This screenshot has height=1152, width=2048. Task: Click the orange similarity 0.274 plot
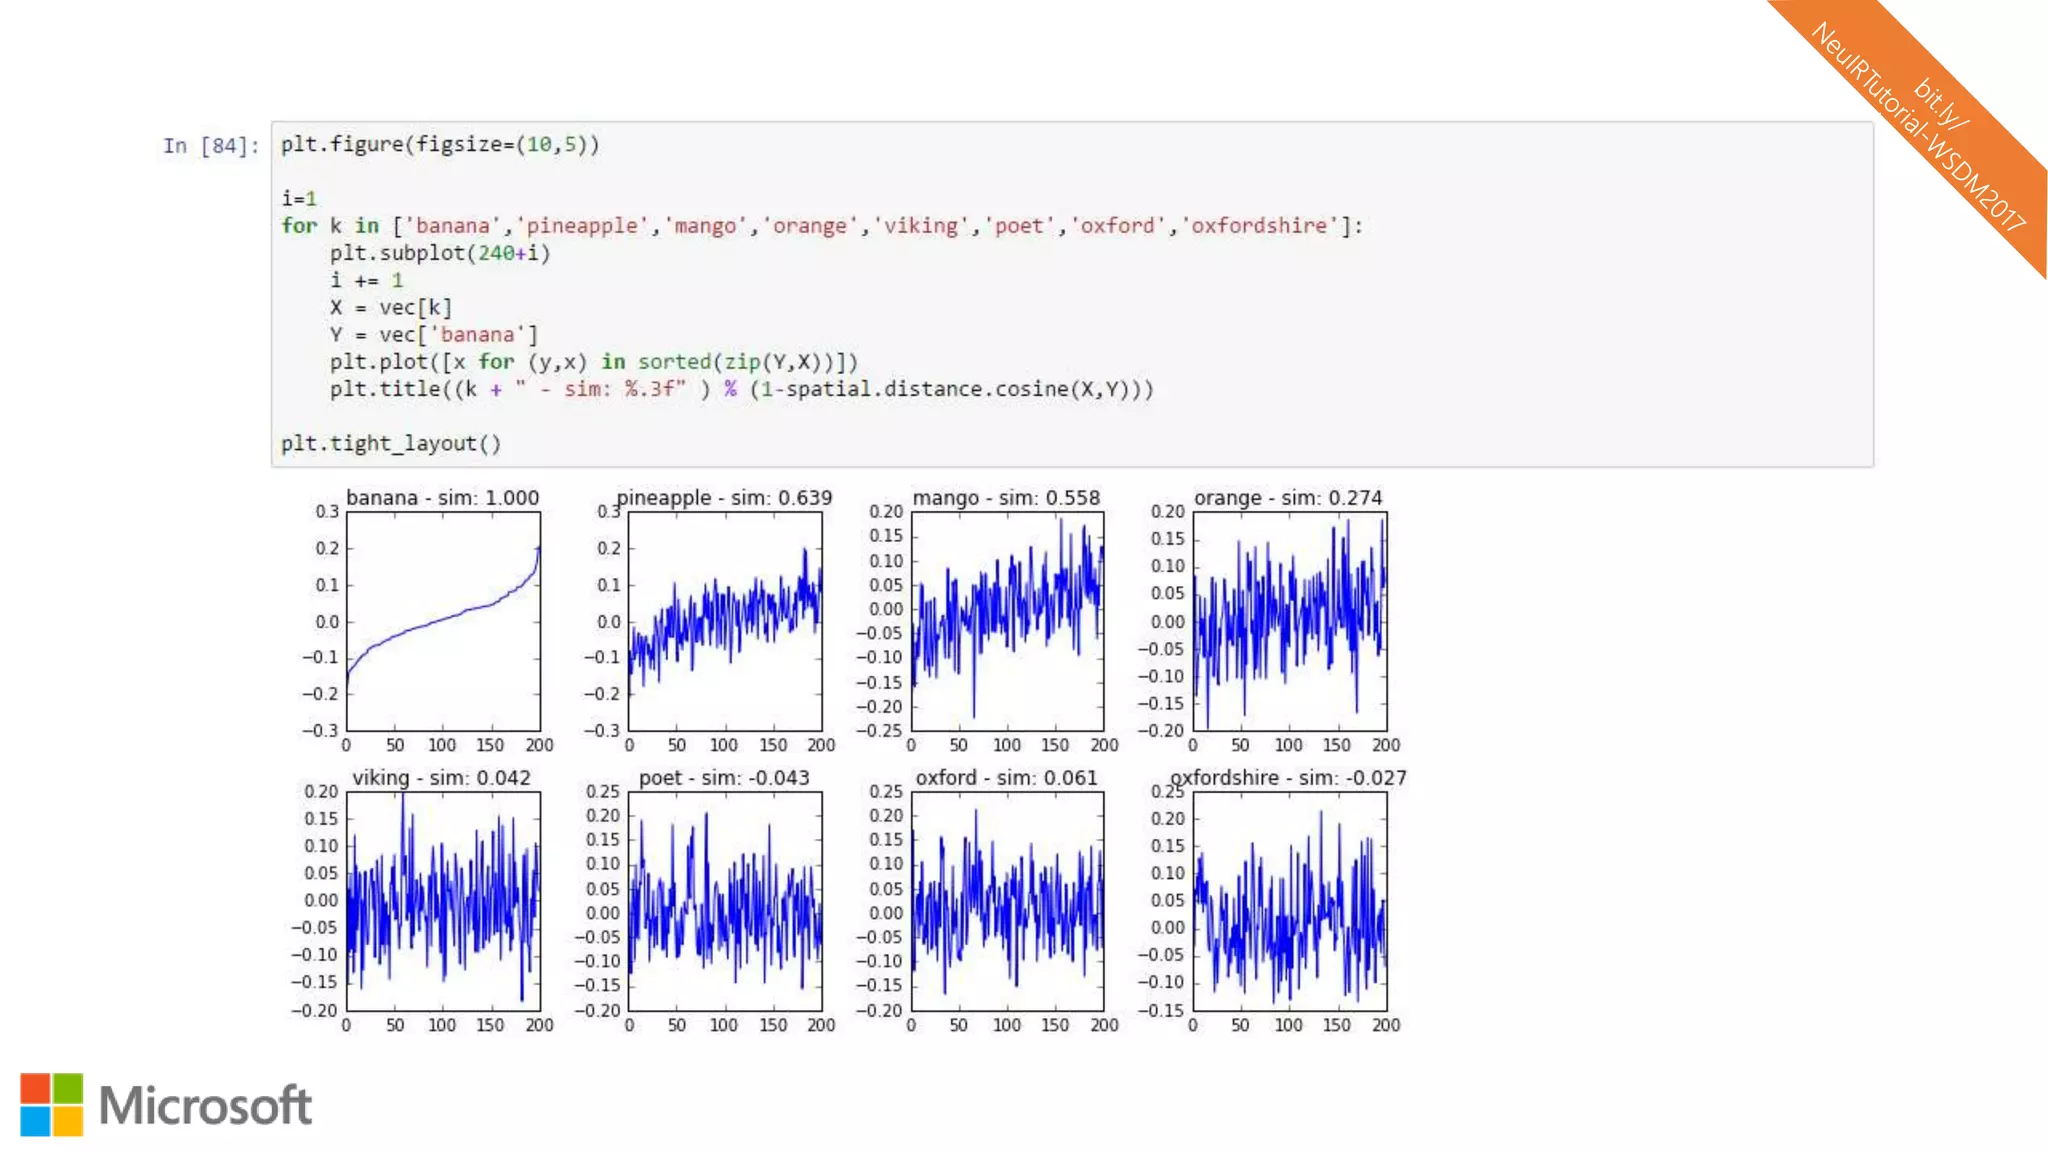coord(1289,621)
